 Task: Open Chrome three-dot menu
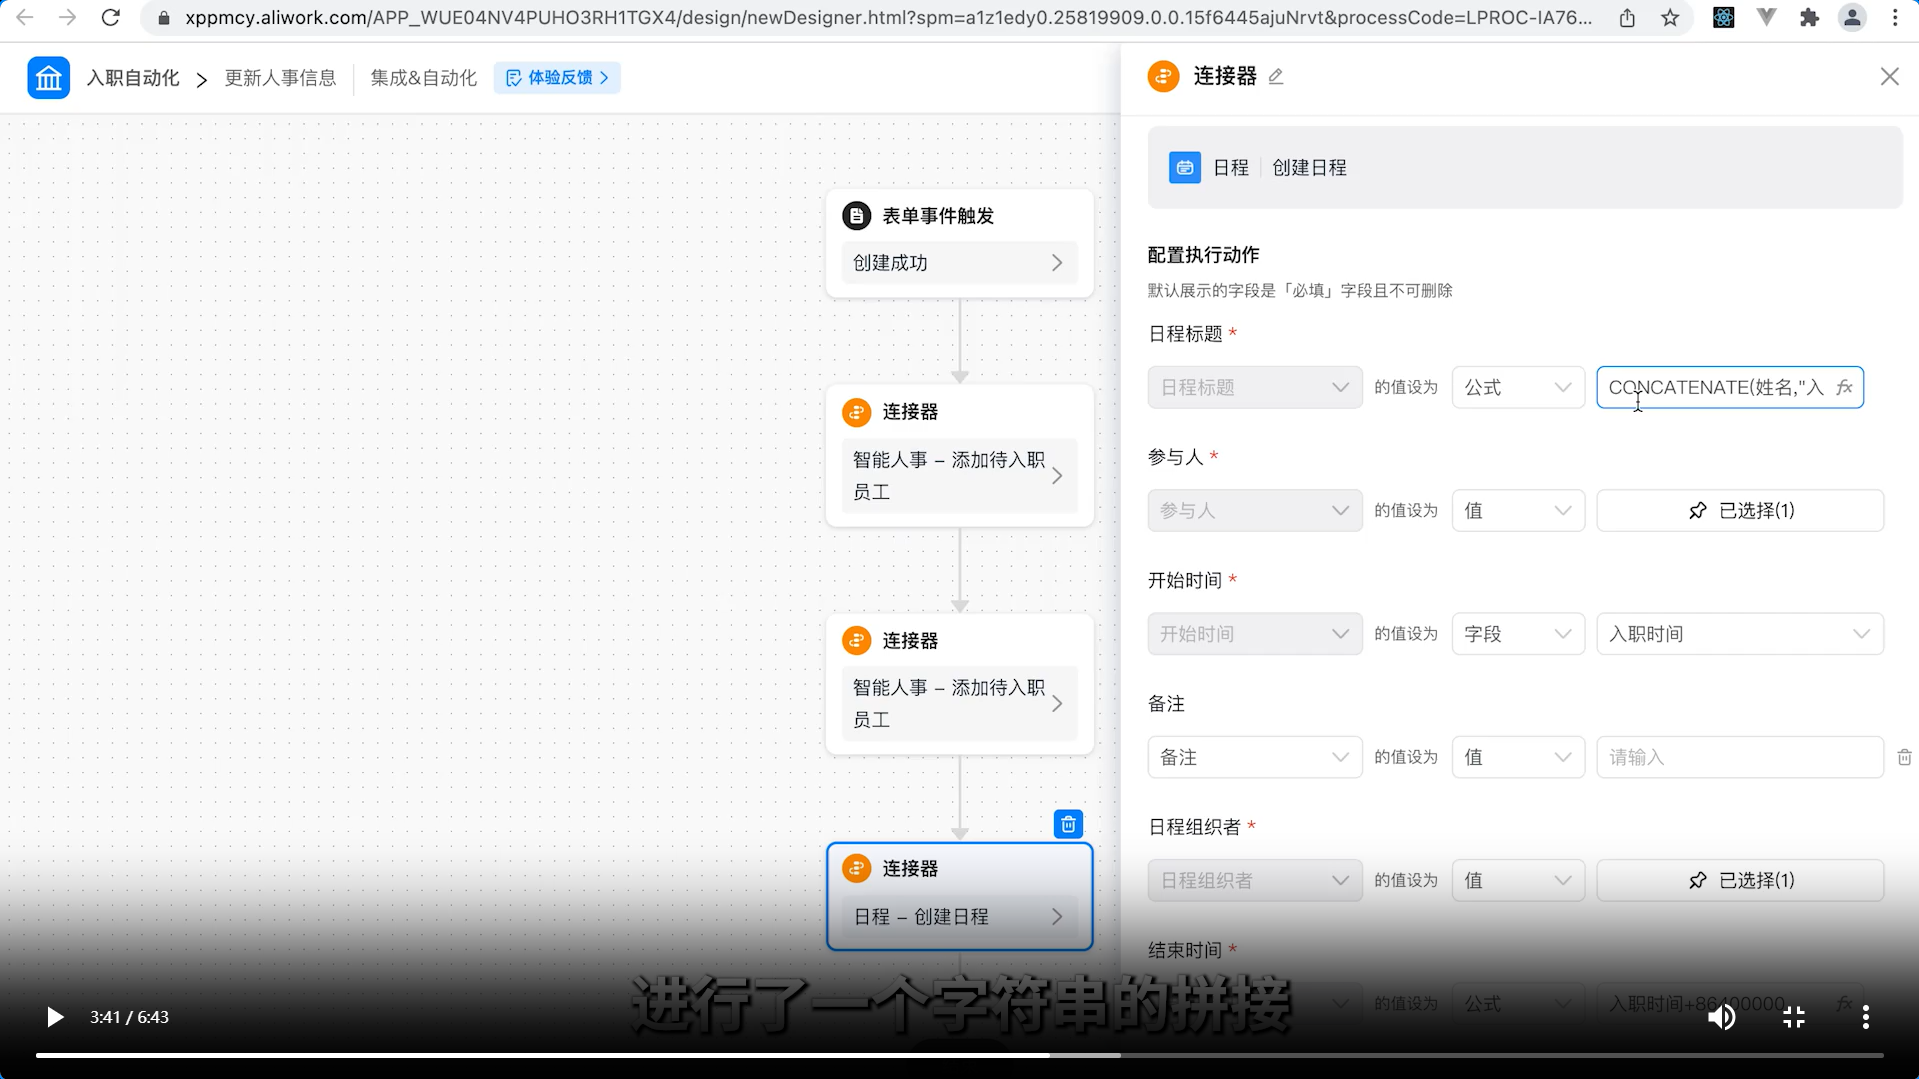coord(1895,18)
